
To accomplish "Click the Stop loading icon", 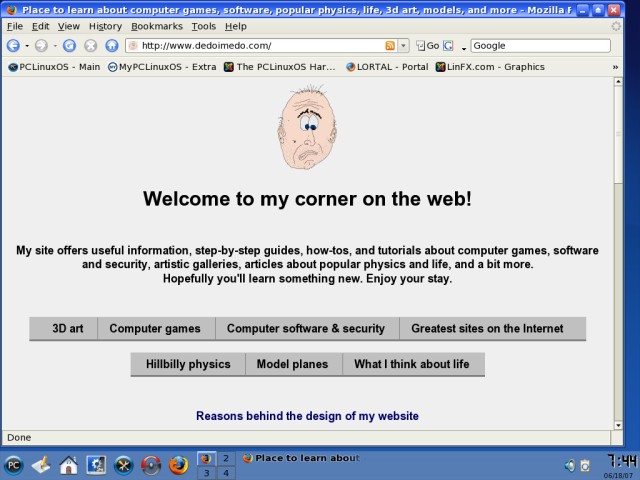I will [90, 46].
